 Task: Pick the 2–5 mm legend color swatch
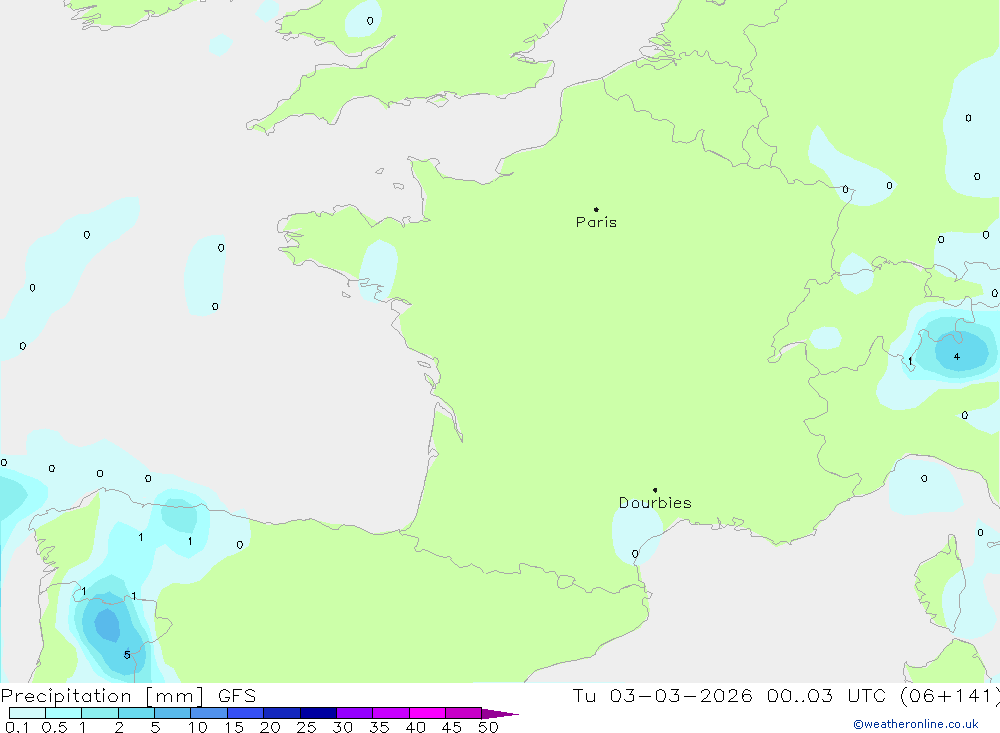pos(136,713)
